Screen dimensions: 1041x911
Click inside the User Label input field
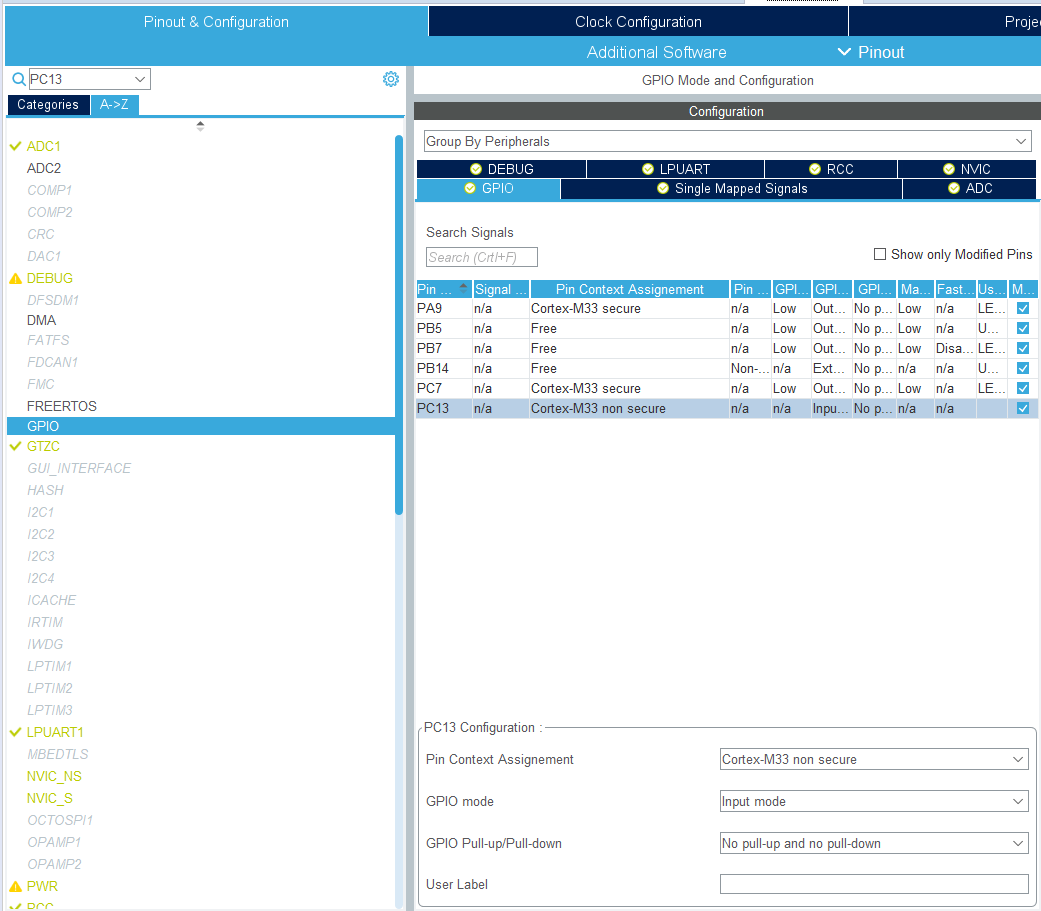click(x=873, y=884)
